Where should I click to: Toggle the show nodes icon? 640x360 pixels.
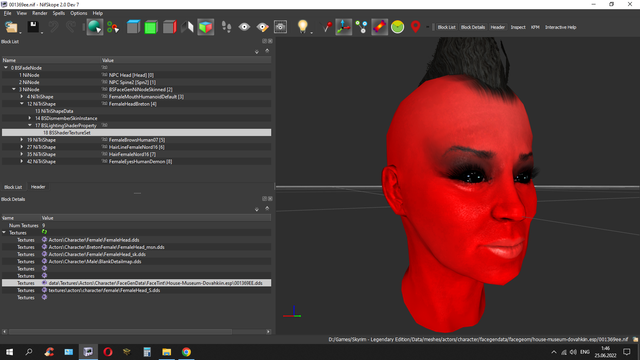click(x=361, y=27)
